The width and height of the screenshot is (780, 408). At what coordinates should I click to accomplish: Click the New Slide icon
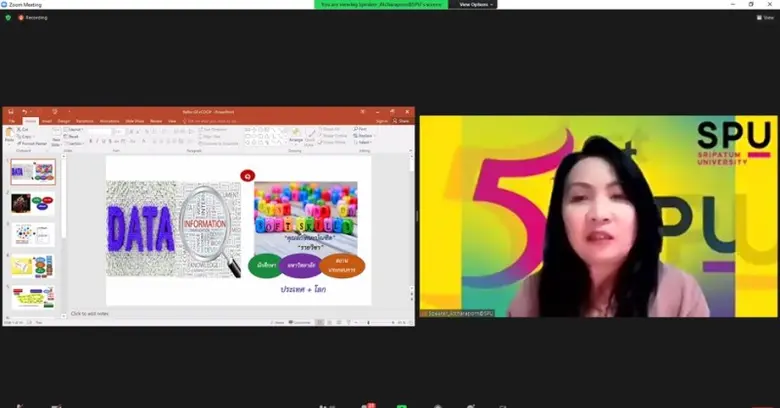point(56,134)
